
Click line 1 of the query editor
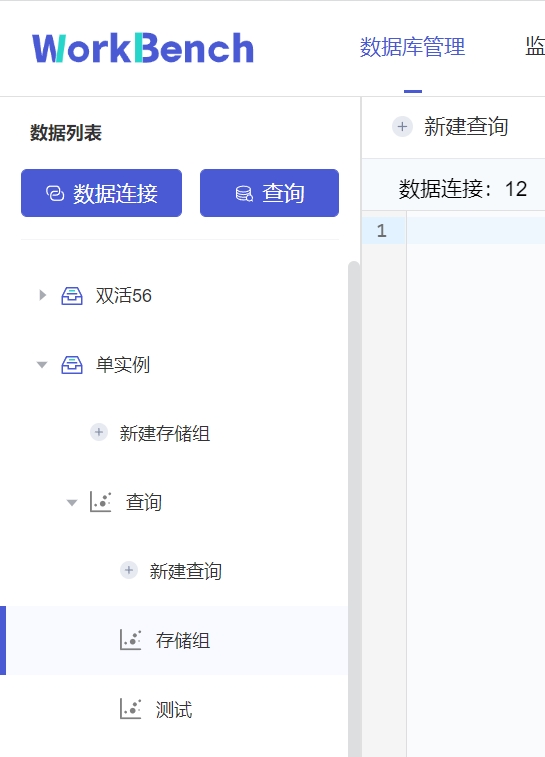tap(475, 230)
